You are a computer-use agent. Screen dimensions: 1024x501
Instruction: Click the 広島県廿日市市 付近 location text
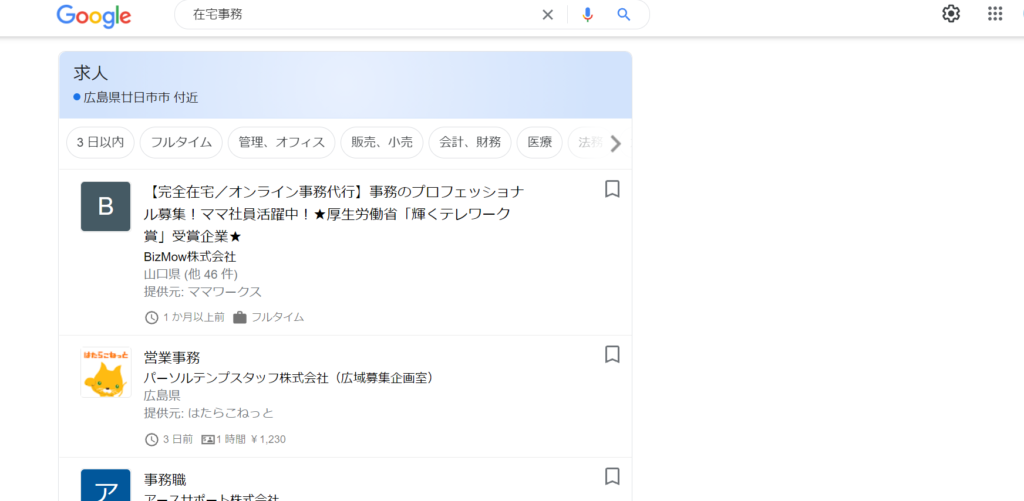(140, 98)
